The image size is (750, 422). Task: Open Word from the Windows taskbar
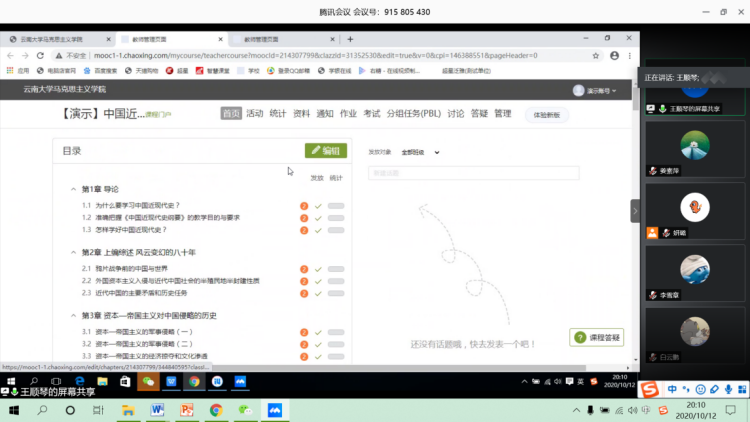[157, 410]
